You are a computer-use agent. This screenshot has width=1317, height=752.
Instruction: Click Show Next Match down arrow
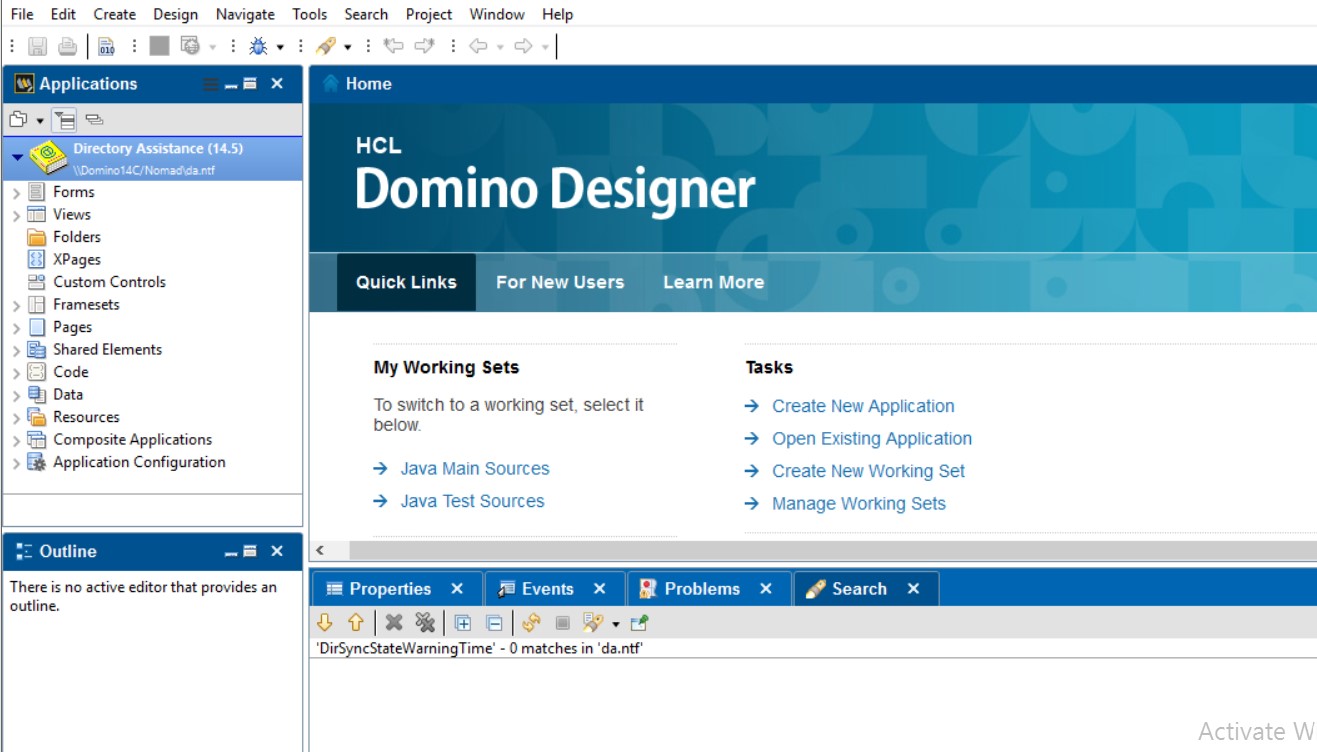pyautogui.click(x=324, y=623)
